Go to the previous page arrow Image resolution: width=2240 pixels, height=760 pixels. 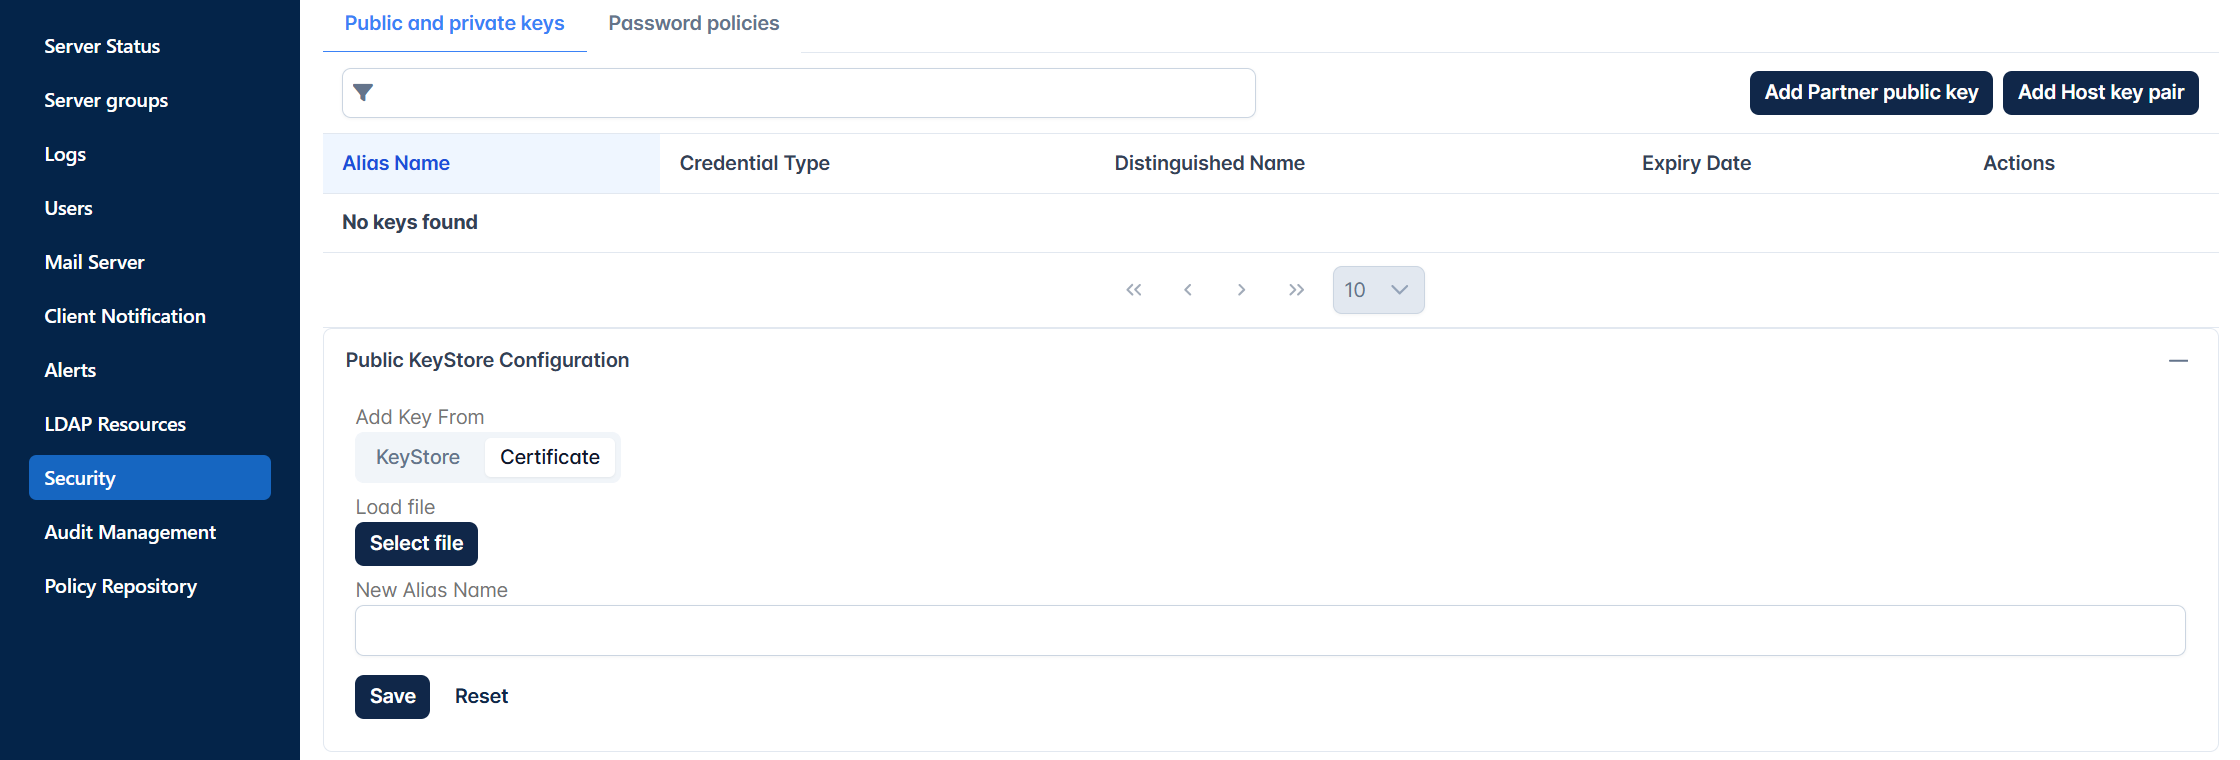pyautogui.click(x=1188, y=290)
